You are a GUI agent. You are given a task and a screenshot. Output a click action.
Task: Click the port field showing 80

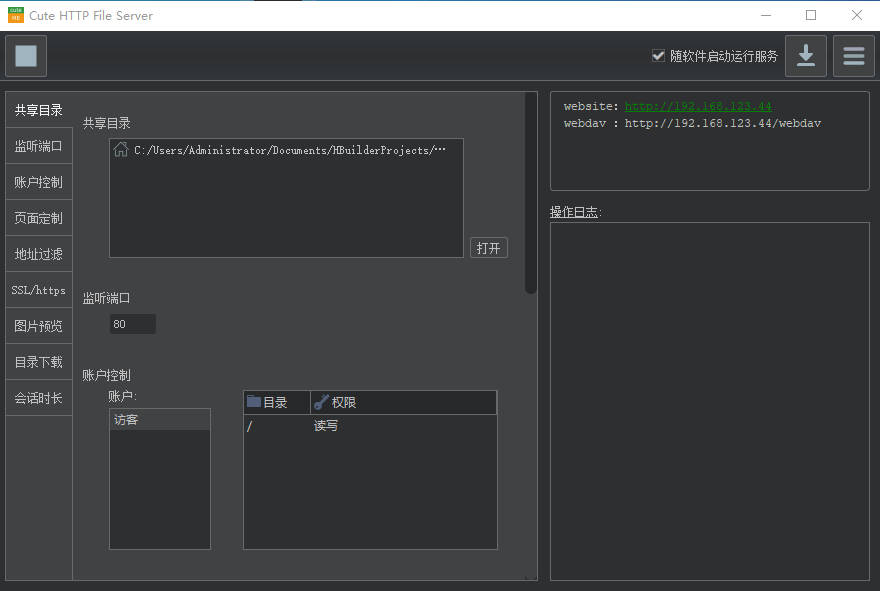132,324
